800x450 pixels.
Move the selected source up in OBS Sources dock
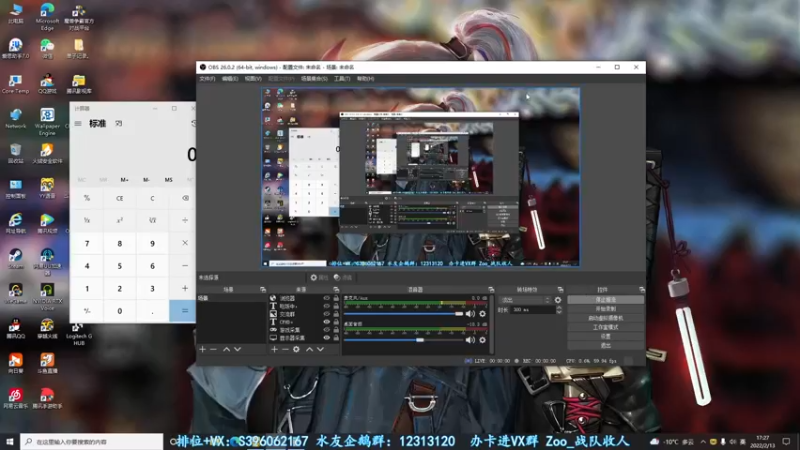(309, 349)
